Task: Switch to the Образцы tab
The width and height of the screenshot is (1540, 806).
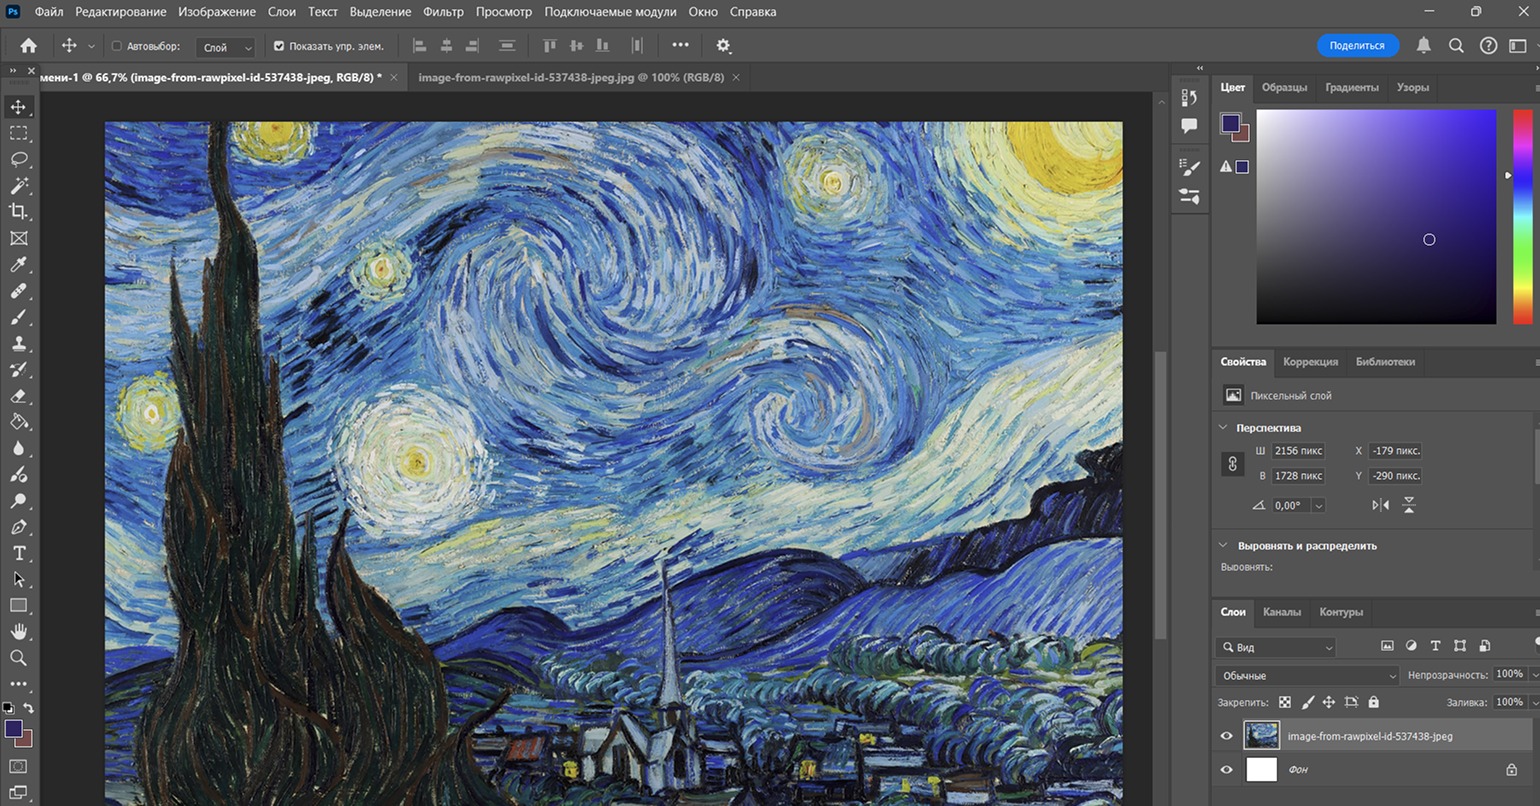Action: click(x=1284, y=87)
